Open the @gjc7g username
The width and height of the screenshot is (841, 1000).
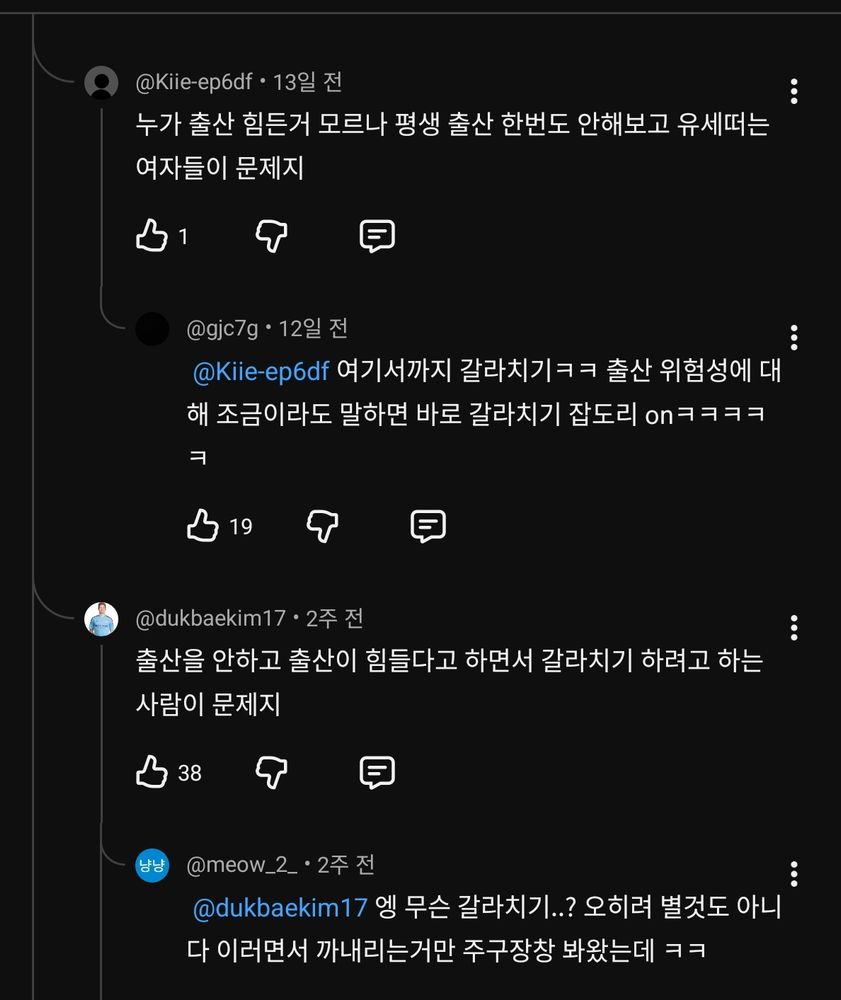click(x=222, y=328)
